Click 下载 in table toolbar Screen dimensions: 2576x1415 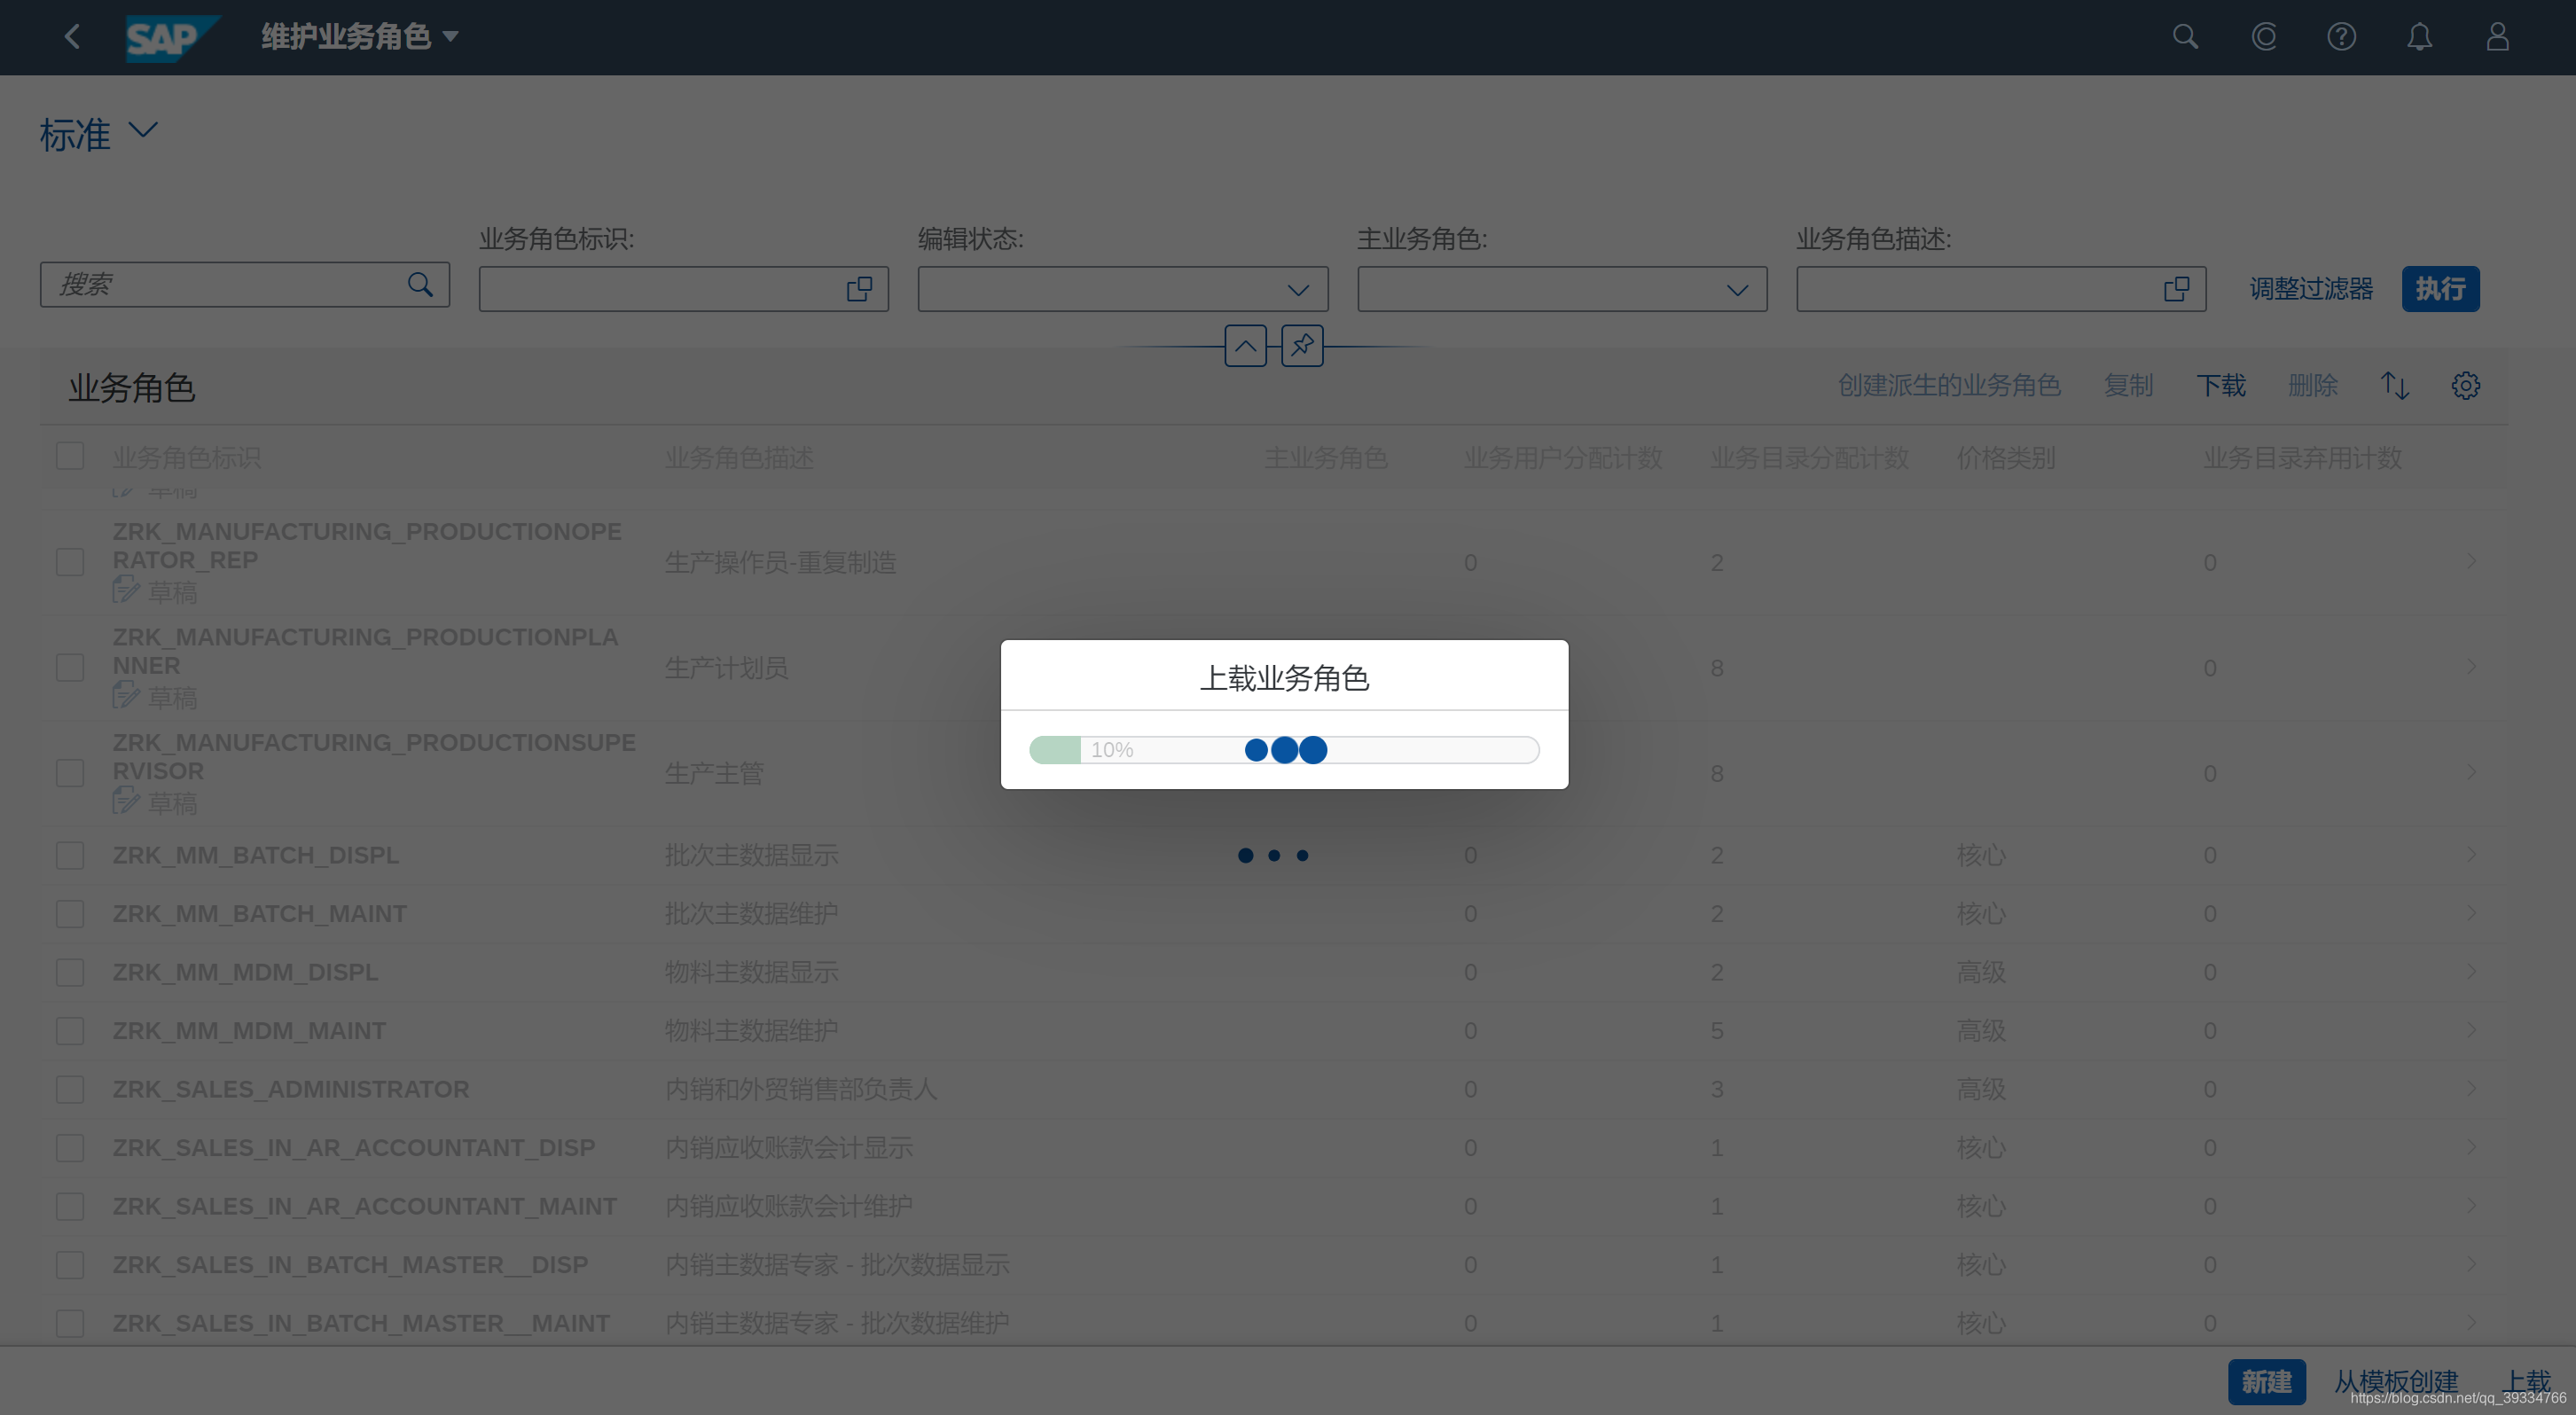click(x=2220, y=386)
